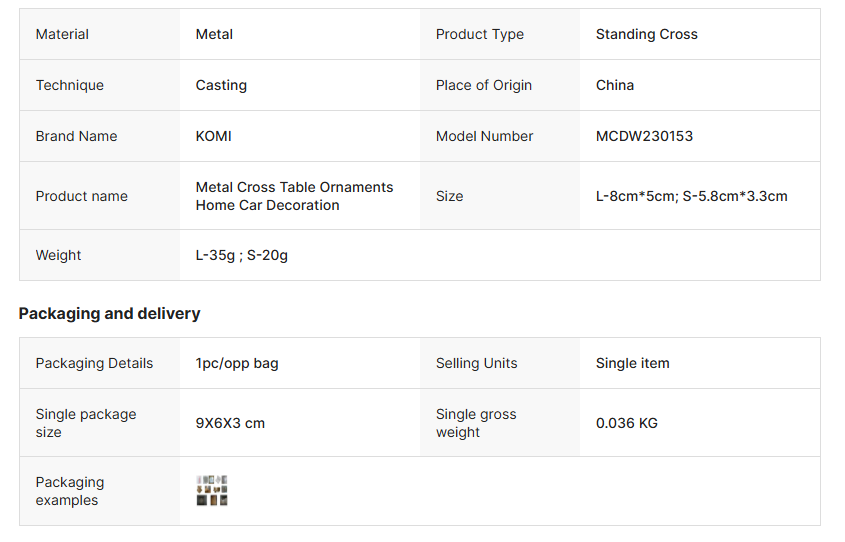This screenshot has width=845, height=542.
Task: Select the weight value "L-35g ; S-20g"
Action: pyautogui.click(x=241, y=255)
